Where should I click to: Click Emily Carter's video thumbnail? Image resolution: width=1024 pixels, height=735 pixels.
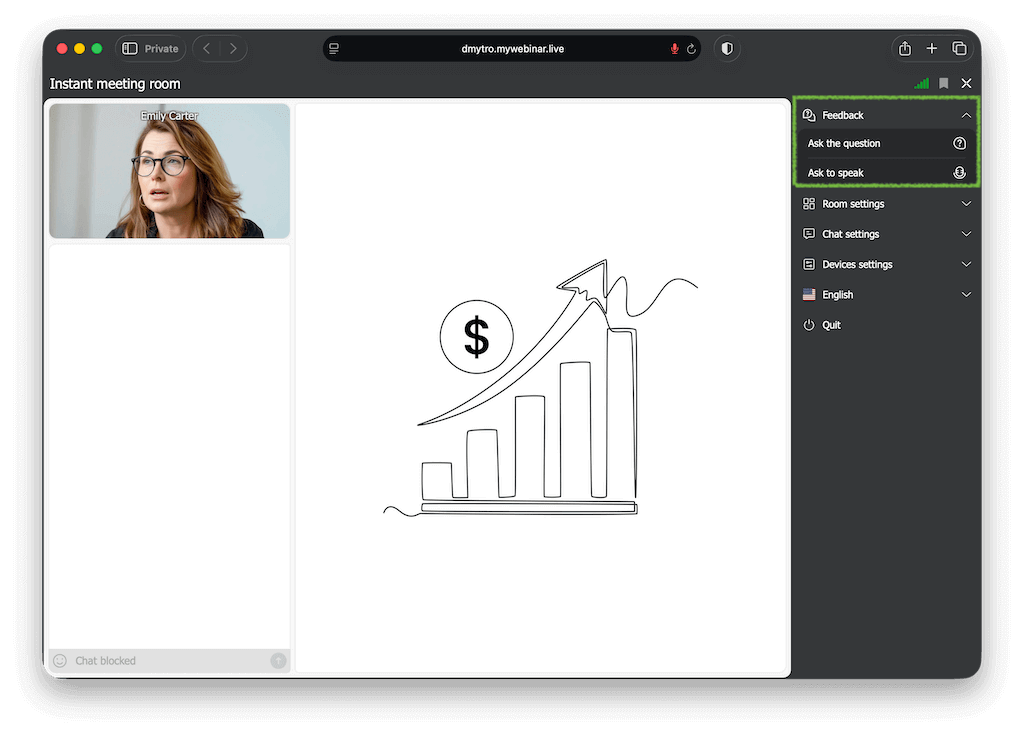click(169, 170)
